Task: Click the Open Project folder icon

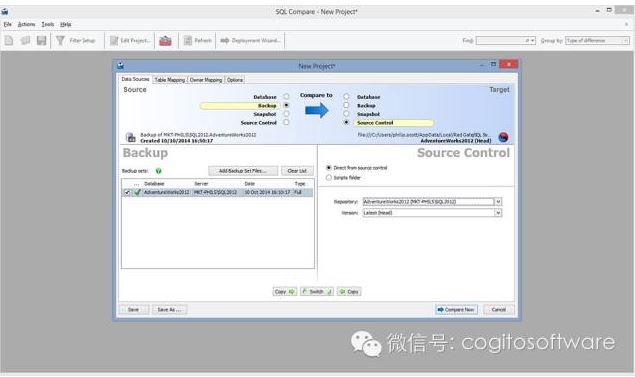Action: click(x=26, y=40)
